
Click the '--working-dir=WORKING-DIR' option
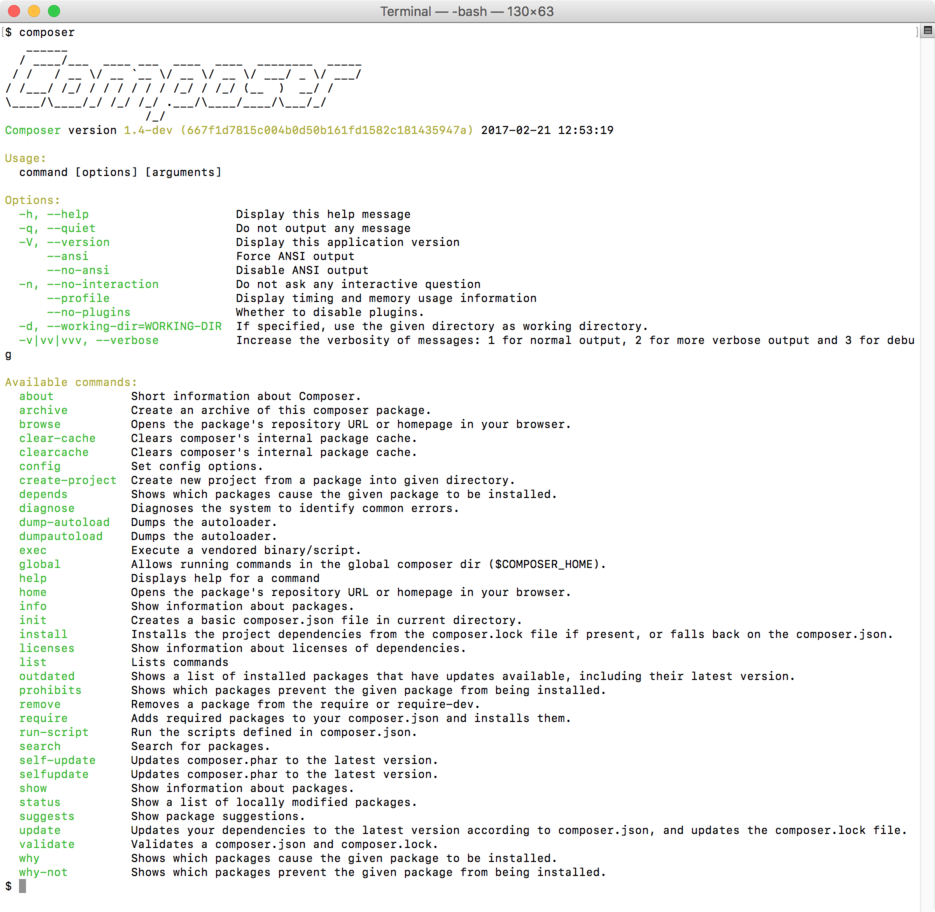click(134, 326)
